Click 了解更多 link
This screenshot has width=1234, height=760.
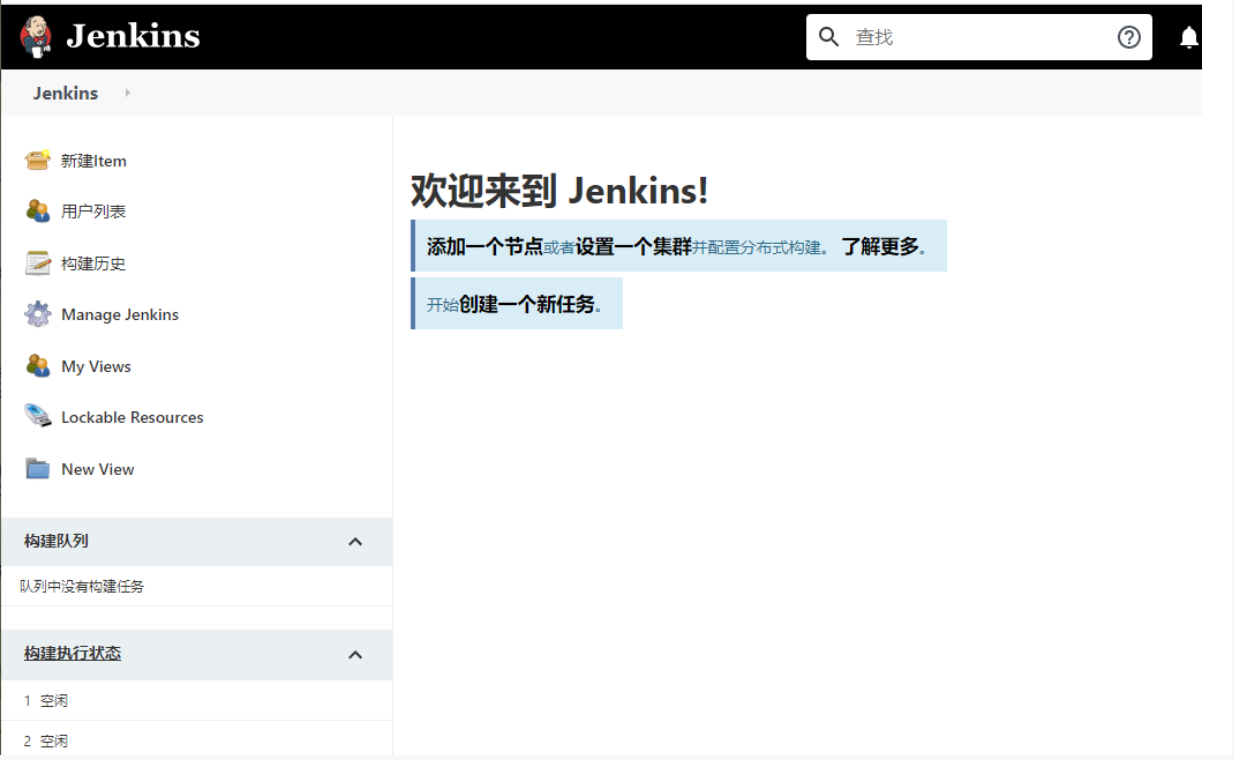879,246
